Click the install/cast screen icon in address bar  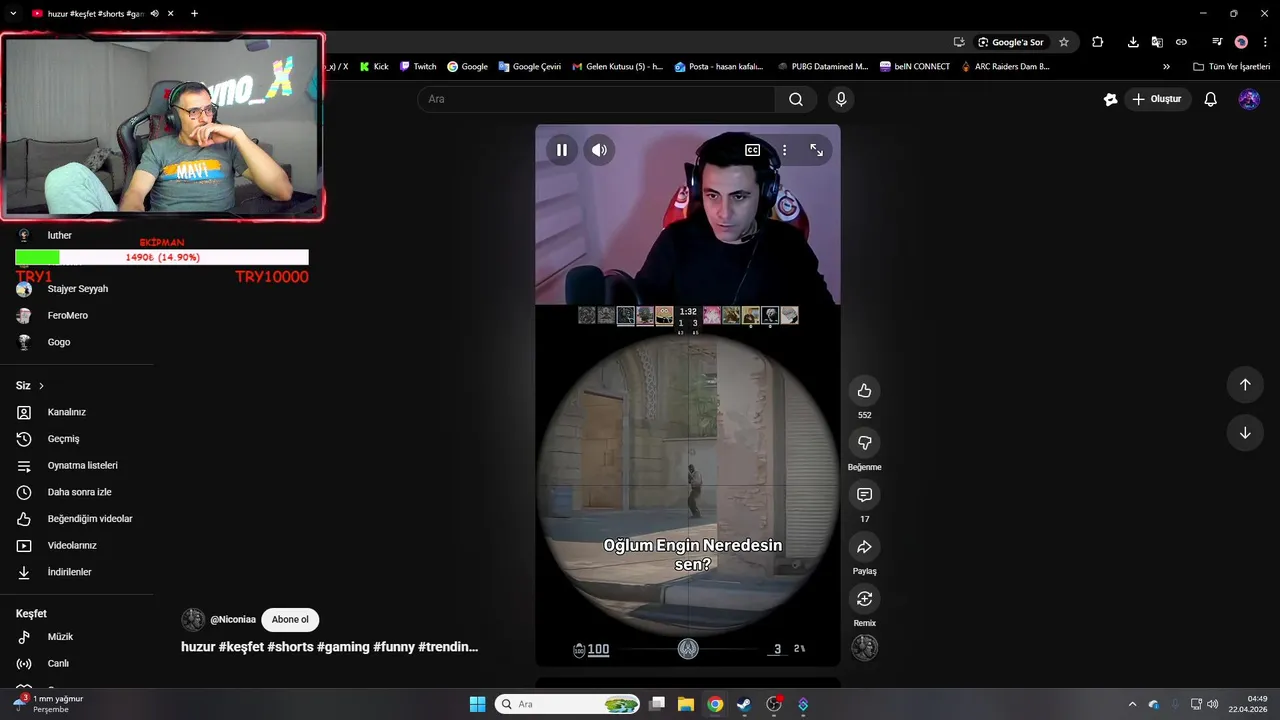pos(959,42)
